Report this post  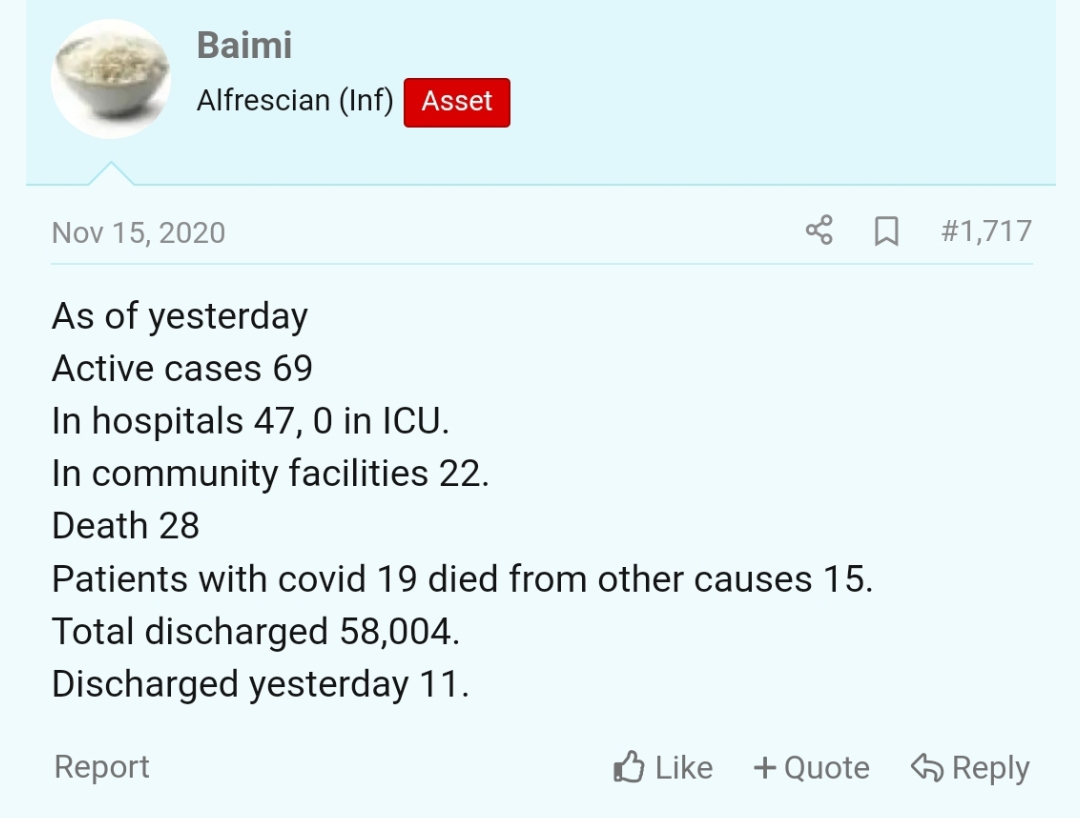click(101, 767)
